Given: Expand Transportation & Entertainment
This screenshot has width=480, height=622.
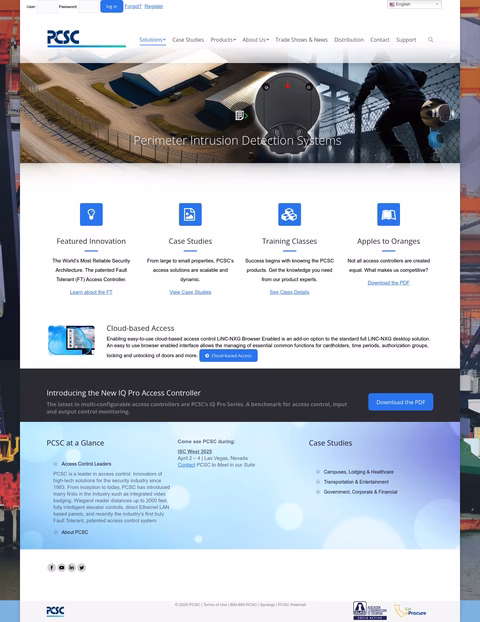Looking at the screenshot, I should pos(356,482).
